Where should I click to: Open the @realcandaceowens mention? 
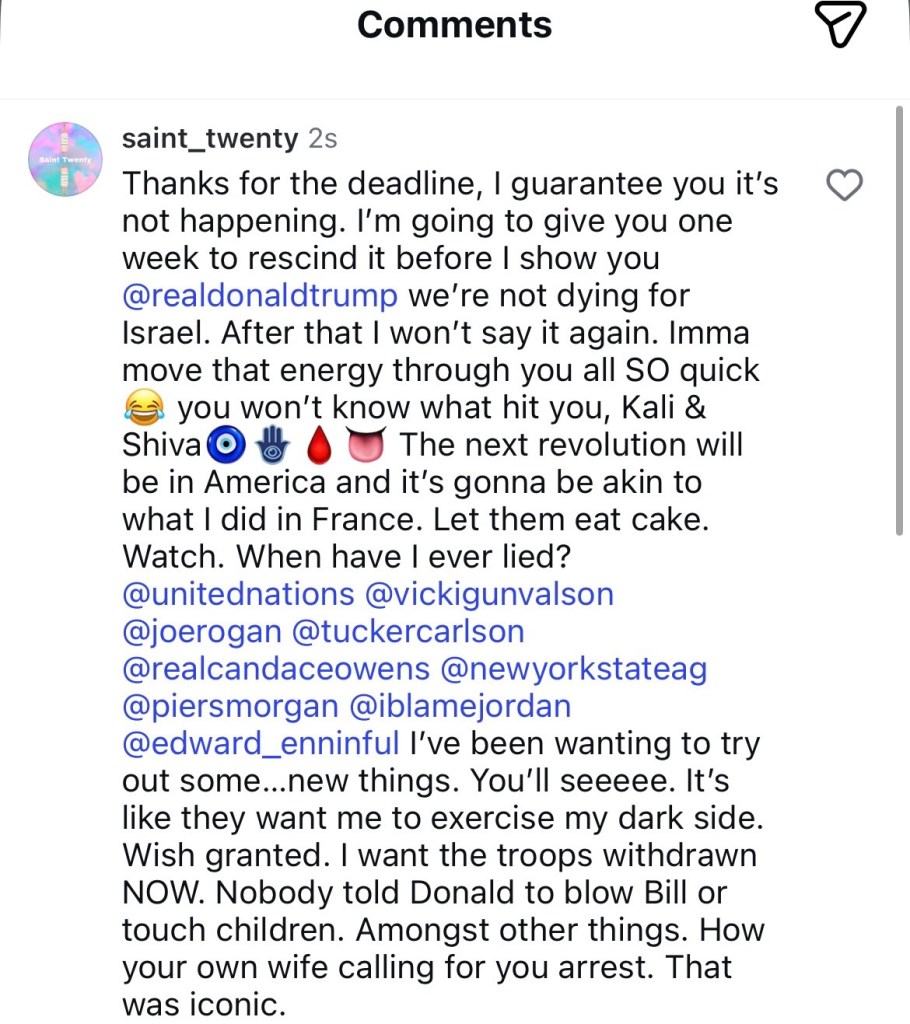[x=276, y=668]
